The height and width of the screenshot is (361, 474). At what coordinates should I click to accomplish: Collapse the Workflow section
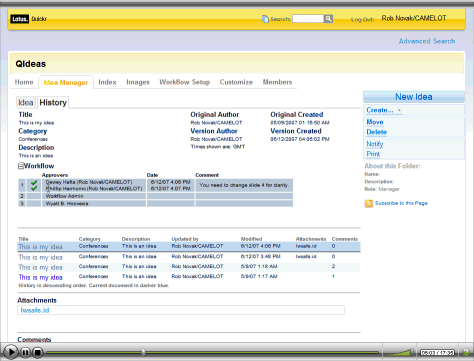[21, 166]
